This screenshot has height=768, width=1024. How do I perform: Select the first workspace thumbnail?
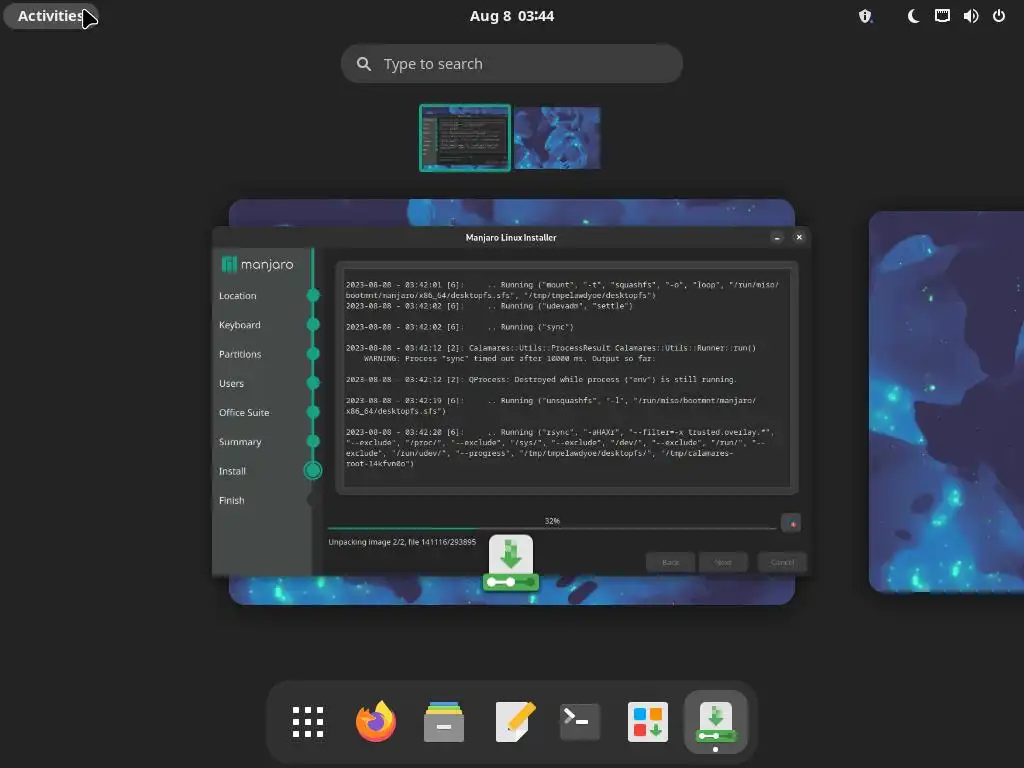(464, 138)
